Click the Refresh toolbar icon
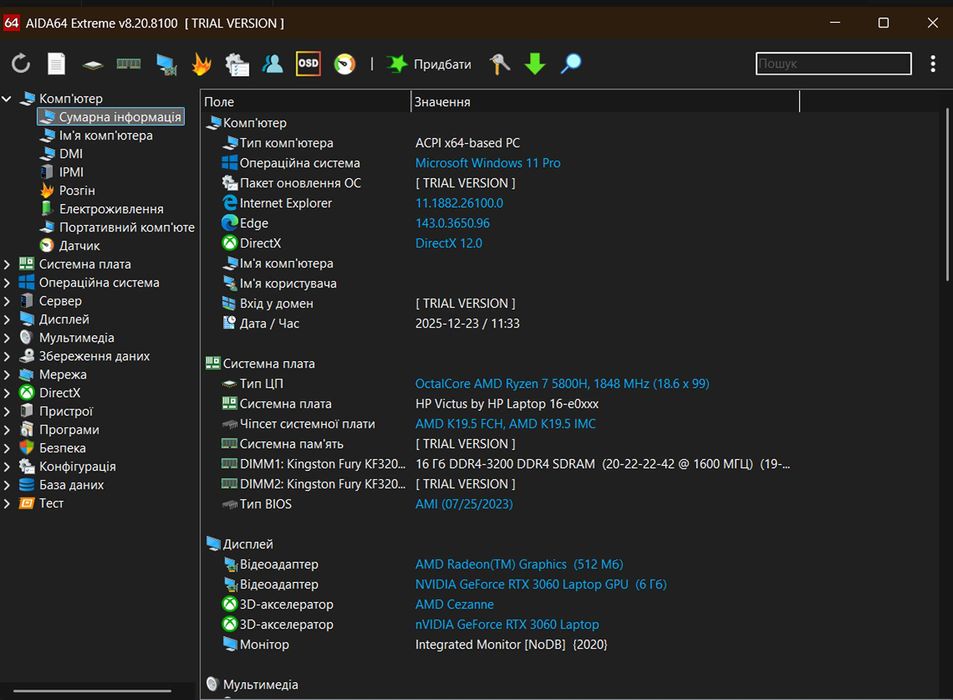Screen dimensions: 953x700 click(x=21, y=63)
